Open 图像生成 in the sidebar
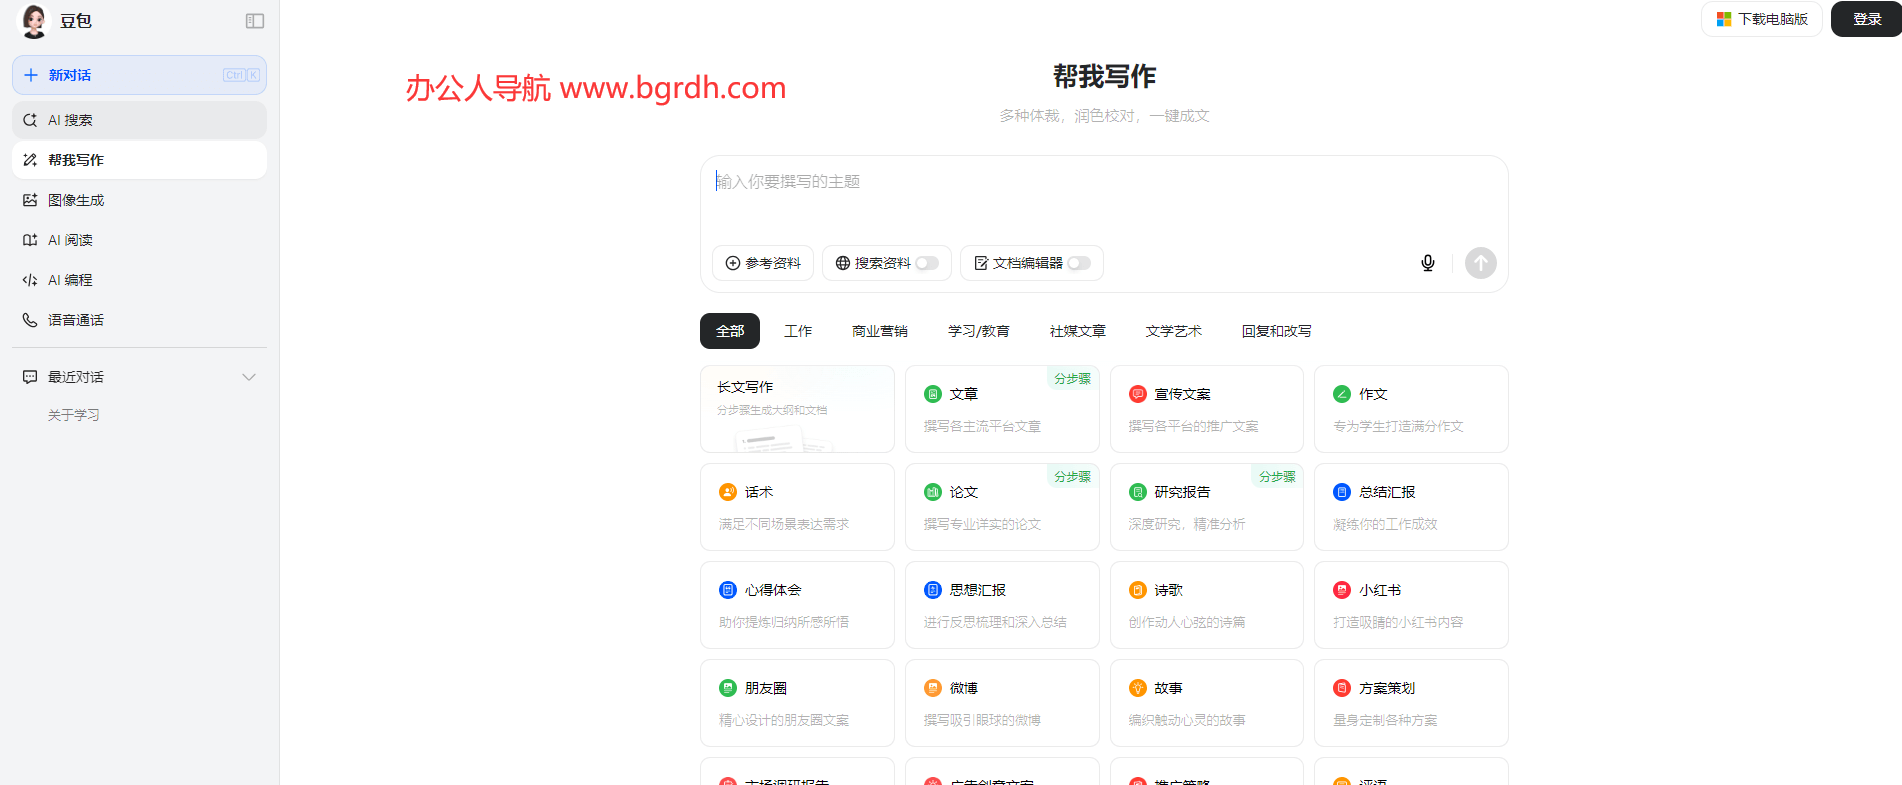This screenshot has height=785, width=1902. 139,200
